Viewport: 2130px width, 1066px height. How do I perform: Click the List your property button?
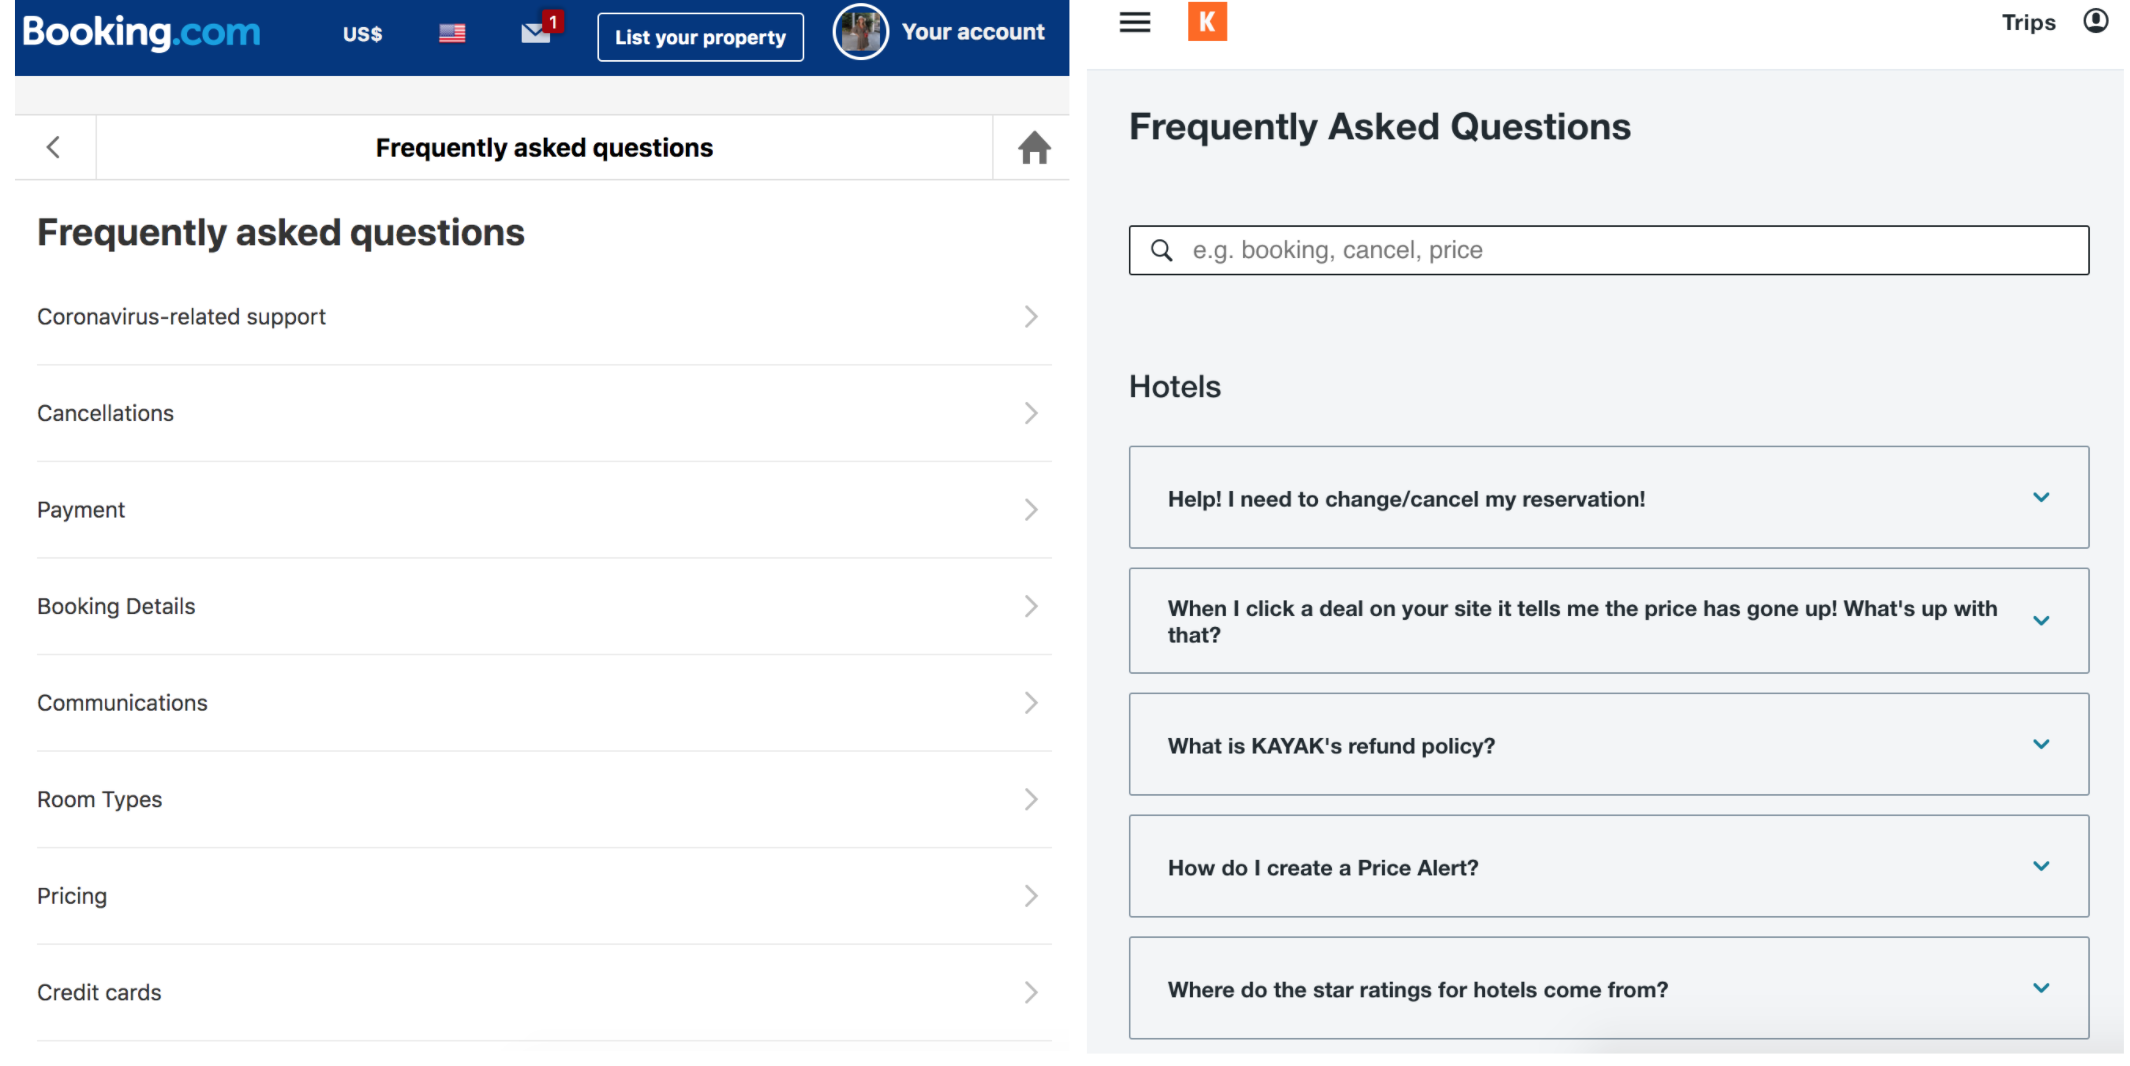tap(700, 36)
